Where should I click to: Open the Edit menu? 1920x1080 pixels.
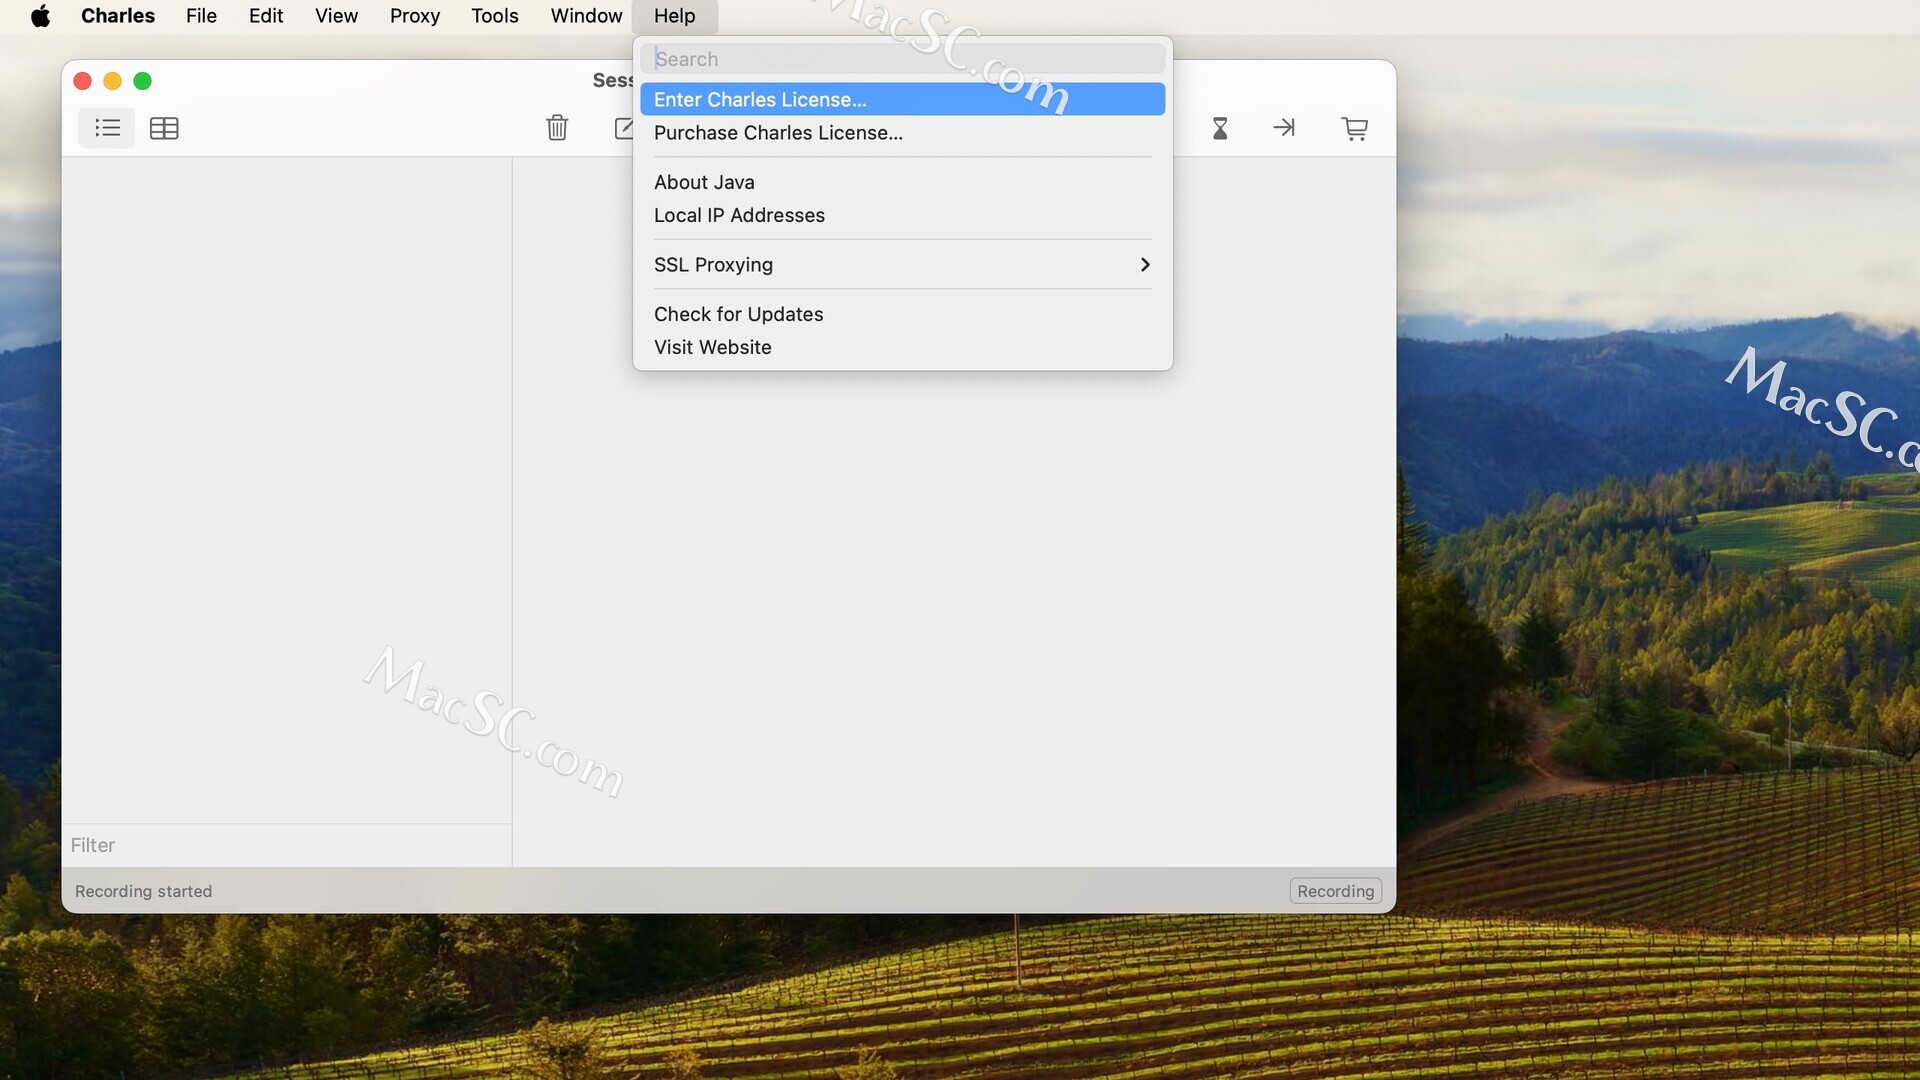click(266, 16)
